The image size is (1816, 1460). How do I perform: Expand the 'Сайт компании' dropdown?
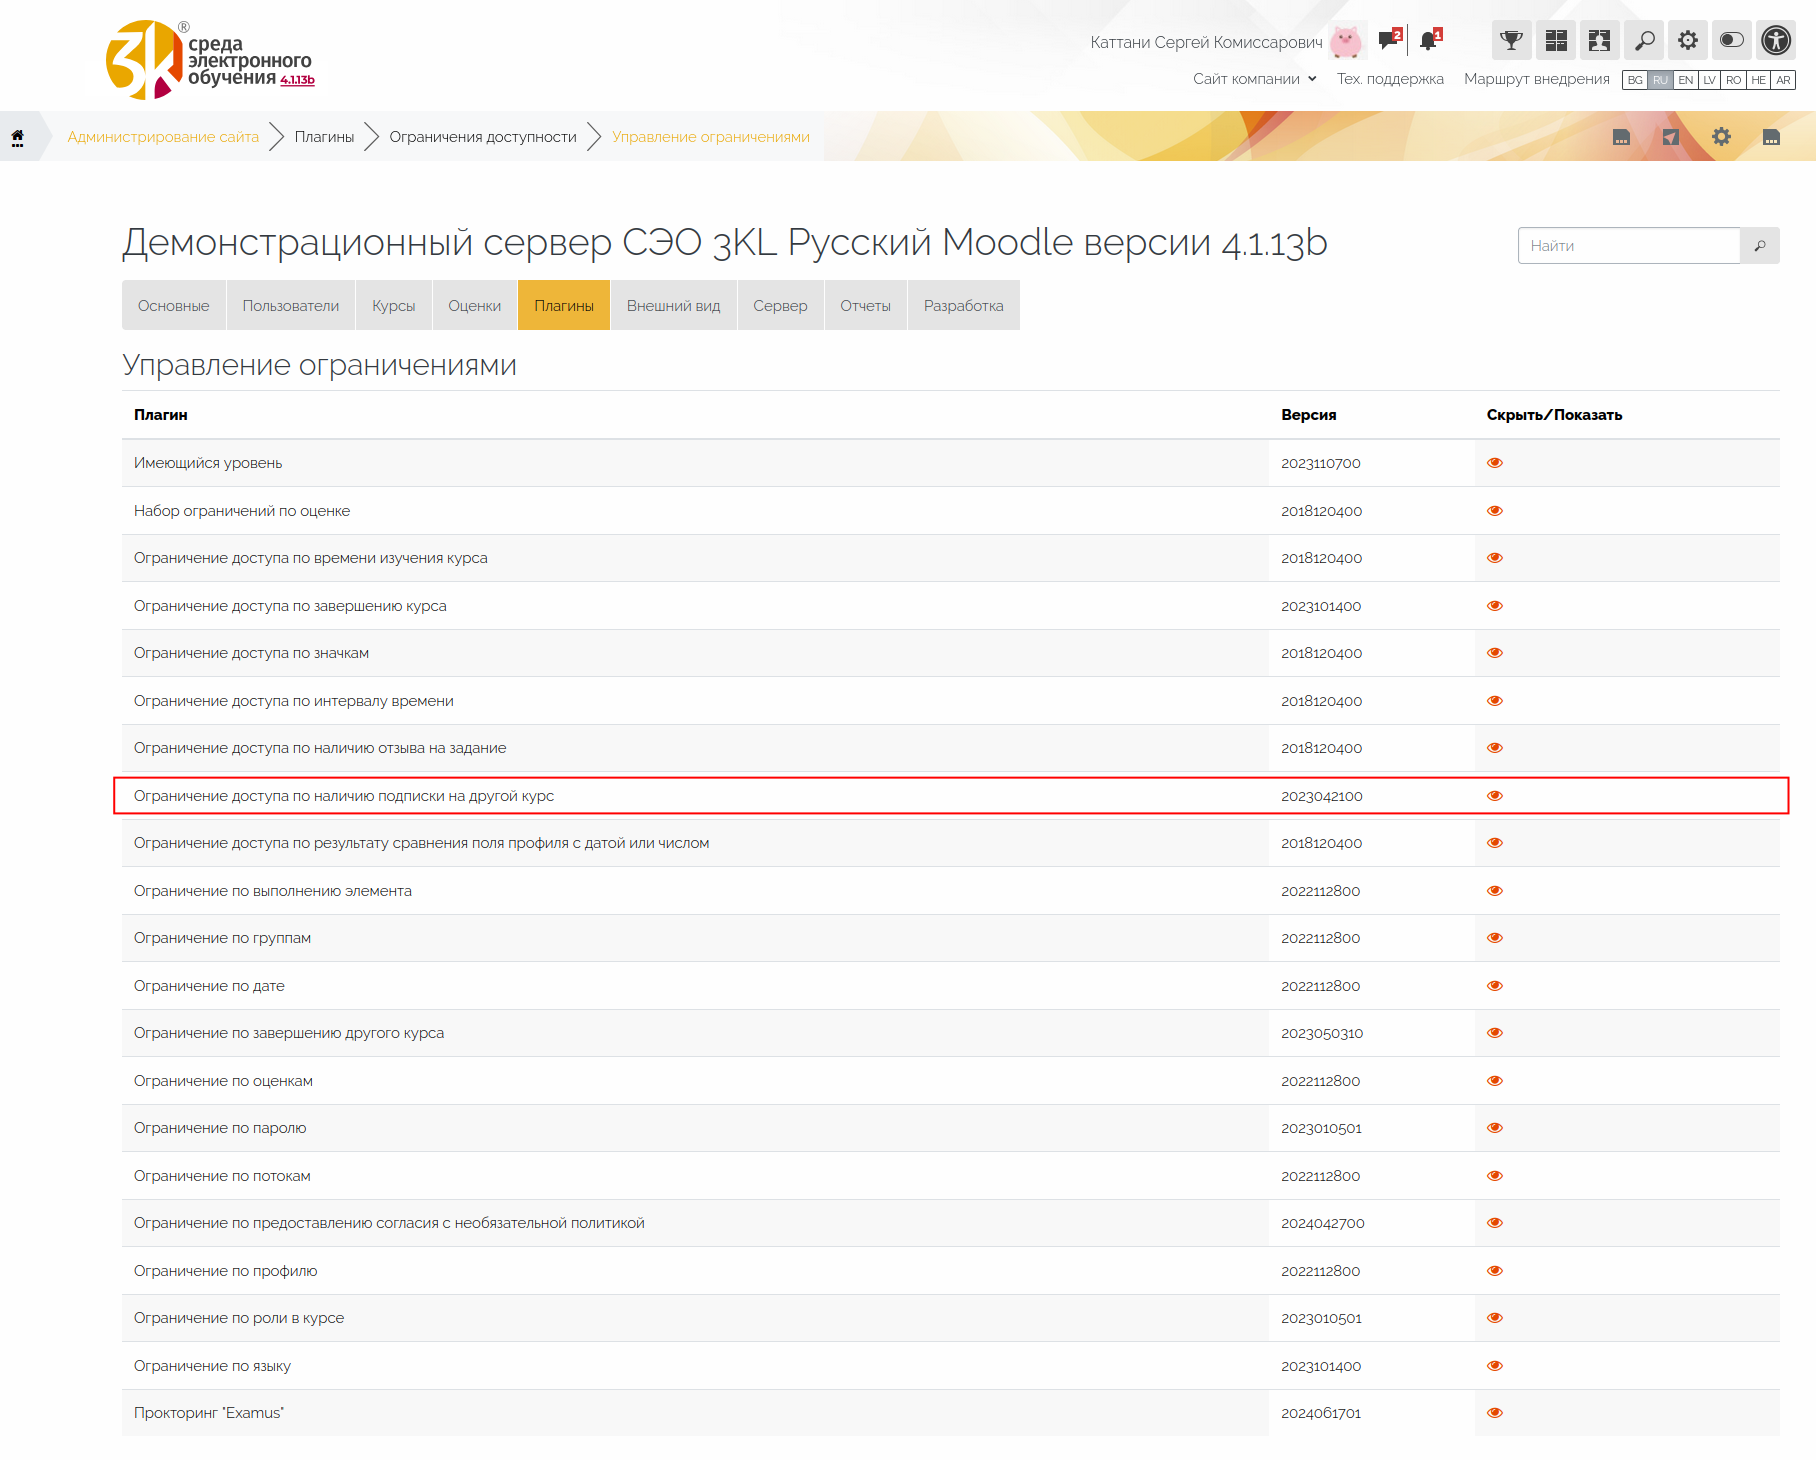pyautogui.click(x=1254, y=79)
